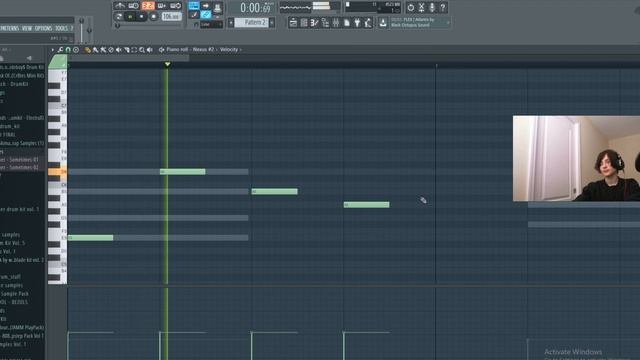Open the global snap selector showing Line
The image size is (640, 360).
click(x=211, y=24)
